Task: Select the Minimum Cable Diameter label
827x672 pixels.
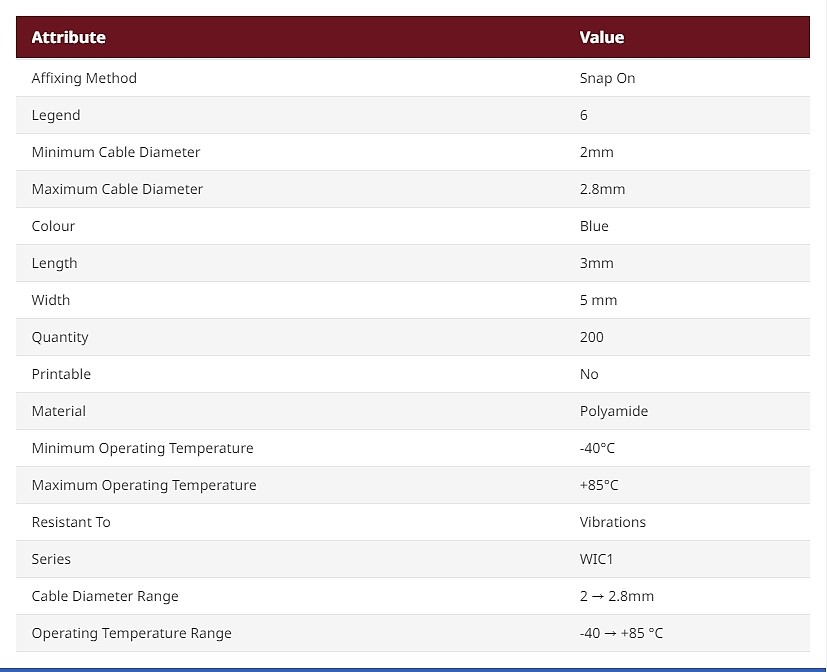Action: coord(116,152)
